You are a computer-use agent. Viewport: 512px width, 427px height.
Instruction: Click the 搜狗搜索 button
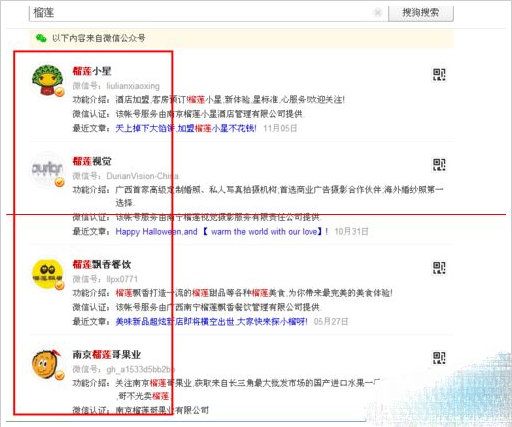tap(421, 13)
